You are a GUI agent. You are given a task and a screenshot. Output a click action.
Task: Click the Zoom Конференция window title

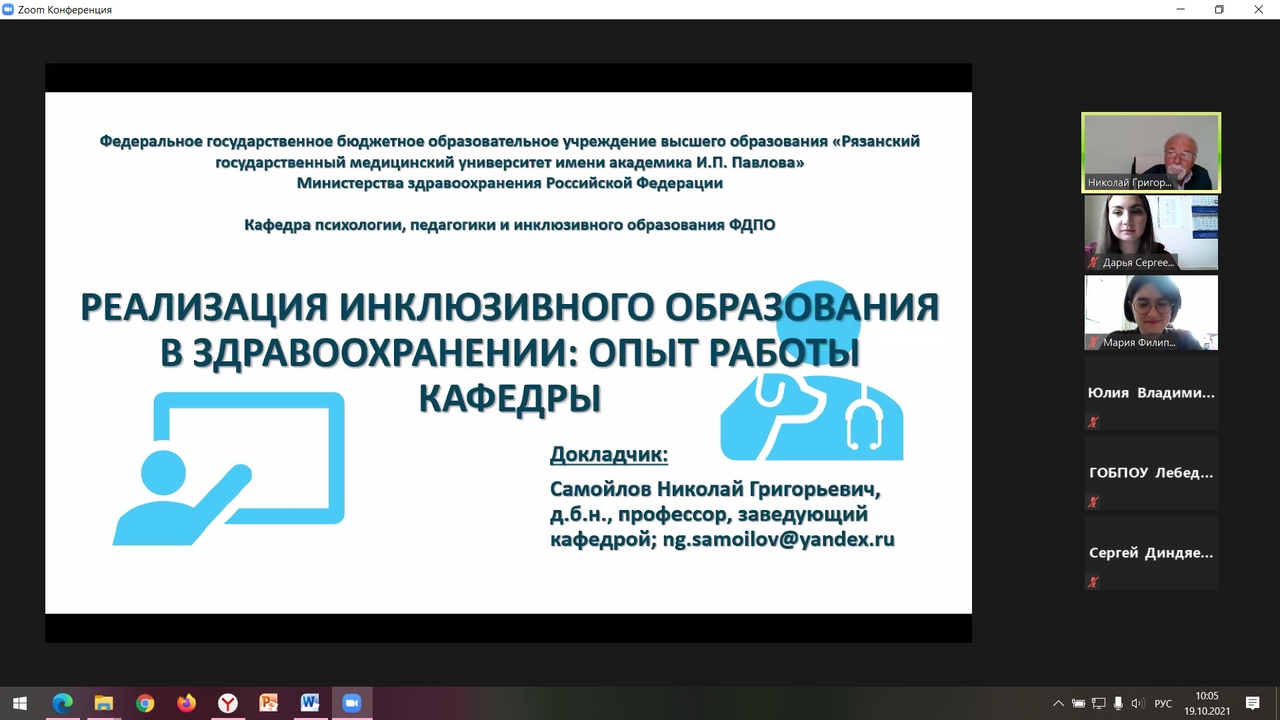pyautogui.click(x=65, y=9)
